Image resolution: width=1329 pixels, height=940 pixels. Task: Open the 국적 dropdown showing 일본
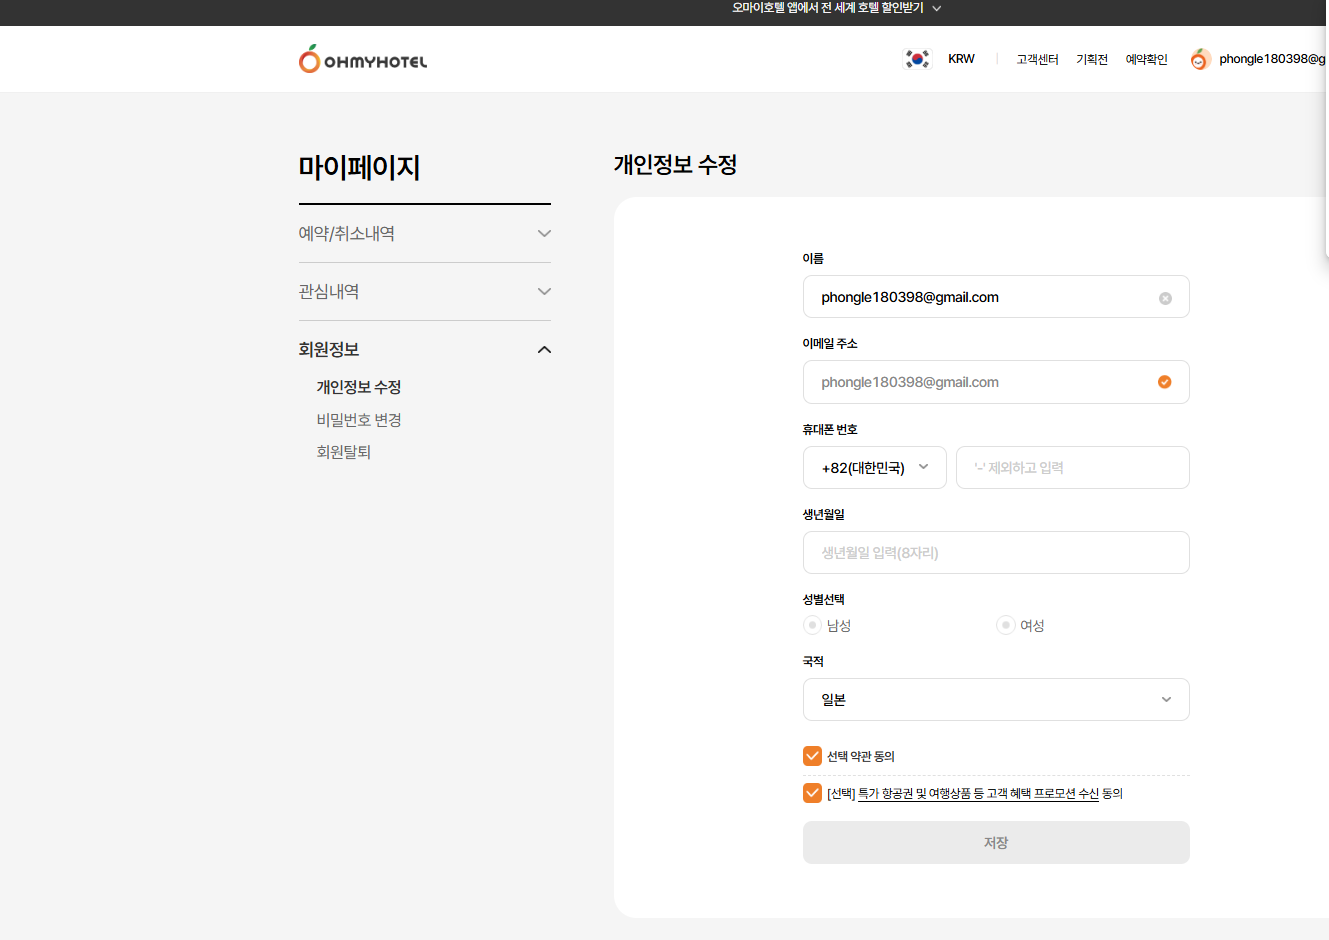[995, 700]
